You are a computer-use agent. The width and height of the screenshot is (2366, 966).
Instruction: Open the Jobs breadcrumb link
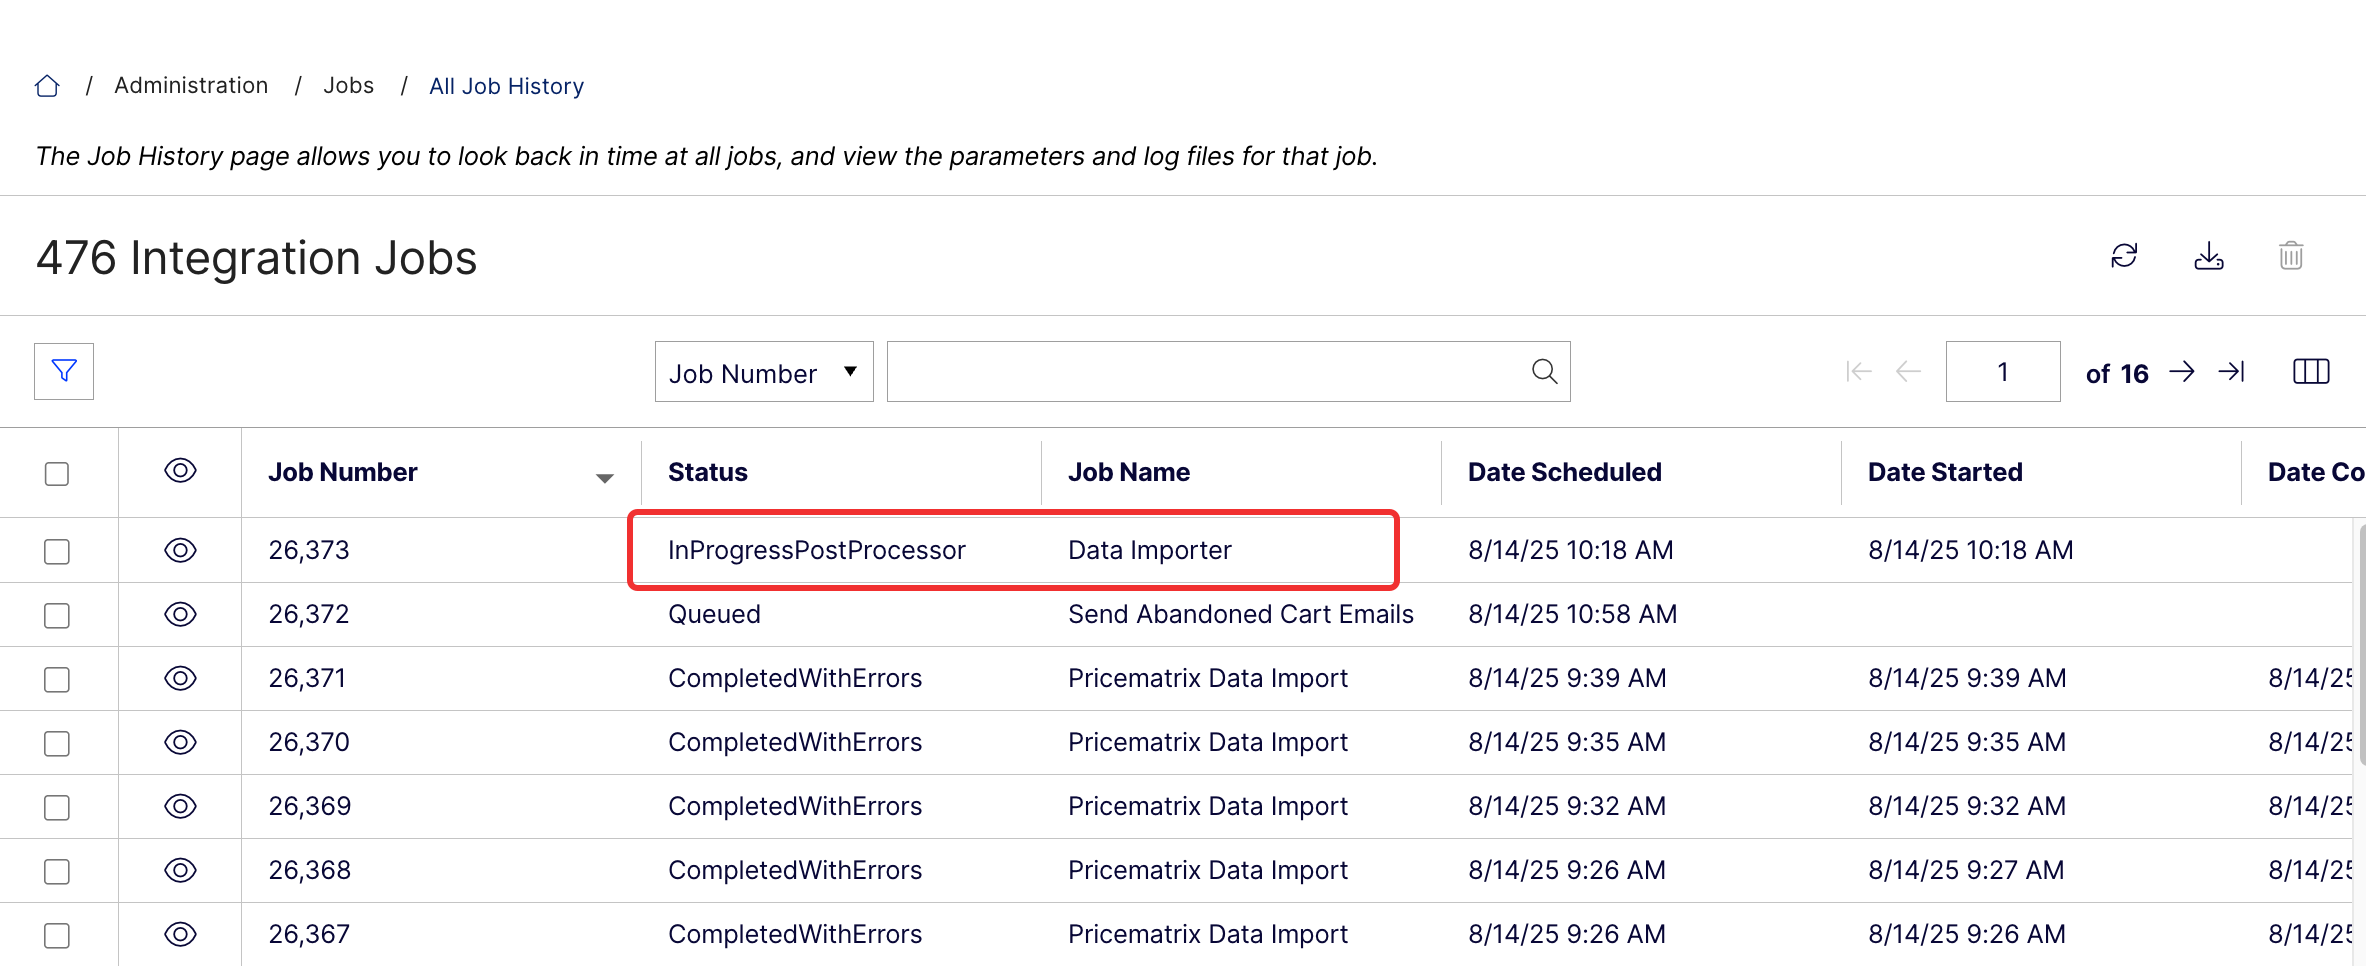348,86
